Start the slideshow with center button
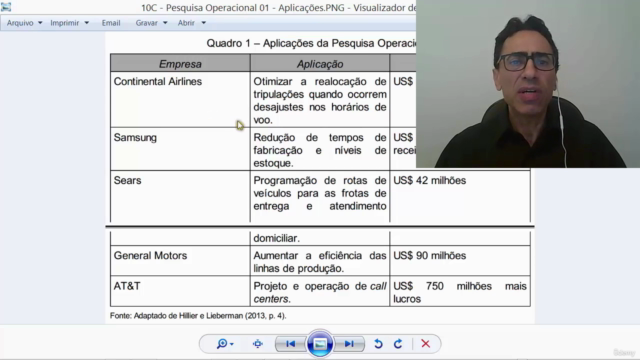 320,344
